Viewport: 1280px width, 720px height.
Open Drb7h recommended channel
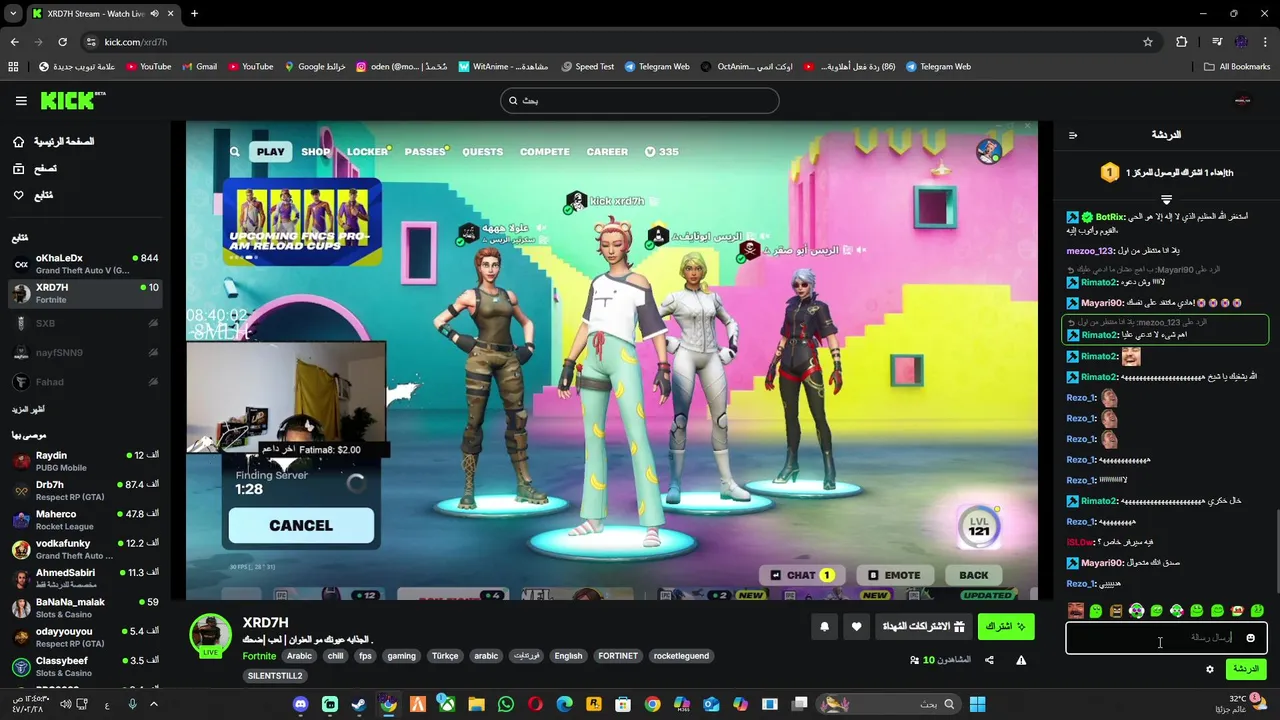[x=85, y=490]
